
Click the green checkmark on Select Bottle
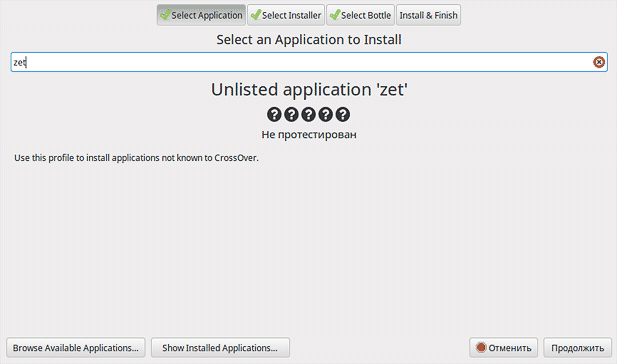tap(335, 15)
